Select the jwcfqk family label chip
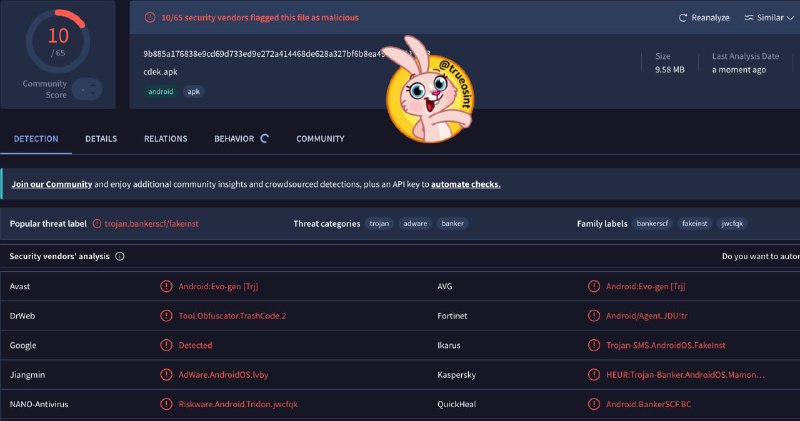Screen dimensions: 800x421 pos(732,224)
